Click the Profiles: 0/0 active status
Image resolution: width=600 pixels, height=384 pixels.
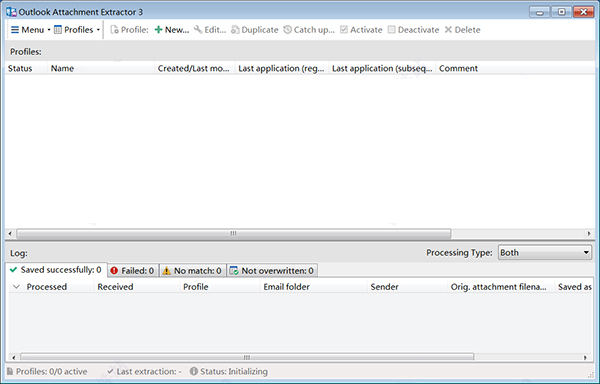pyautogui.click(x=47, y=371)
